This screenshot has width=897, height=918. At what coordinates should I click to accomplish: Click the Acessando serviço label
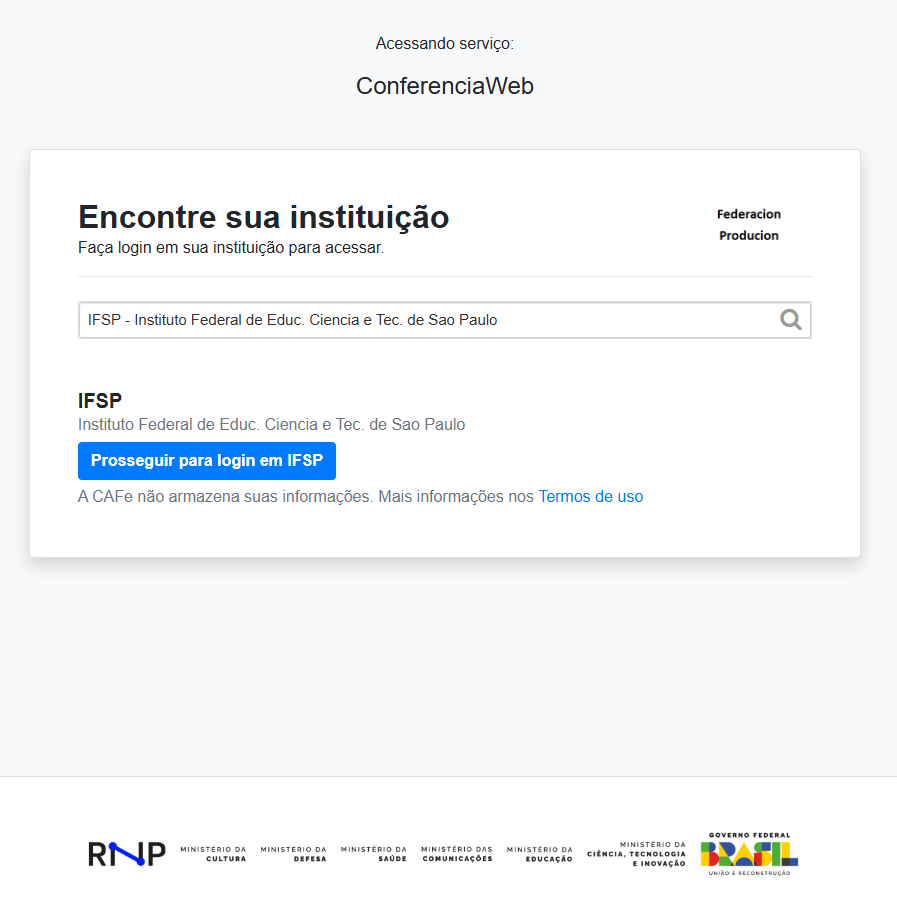click(x=445, y=44)
